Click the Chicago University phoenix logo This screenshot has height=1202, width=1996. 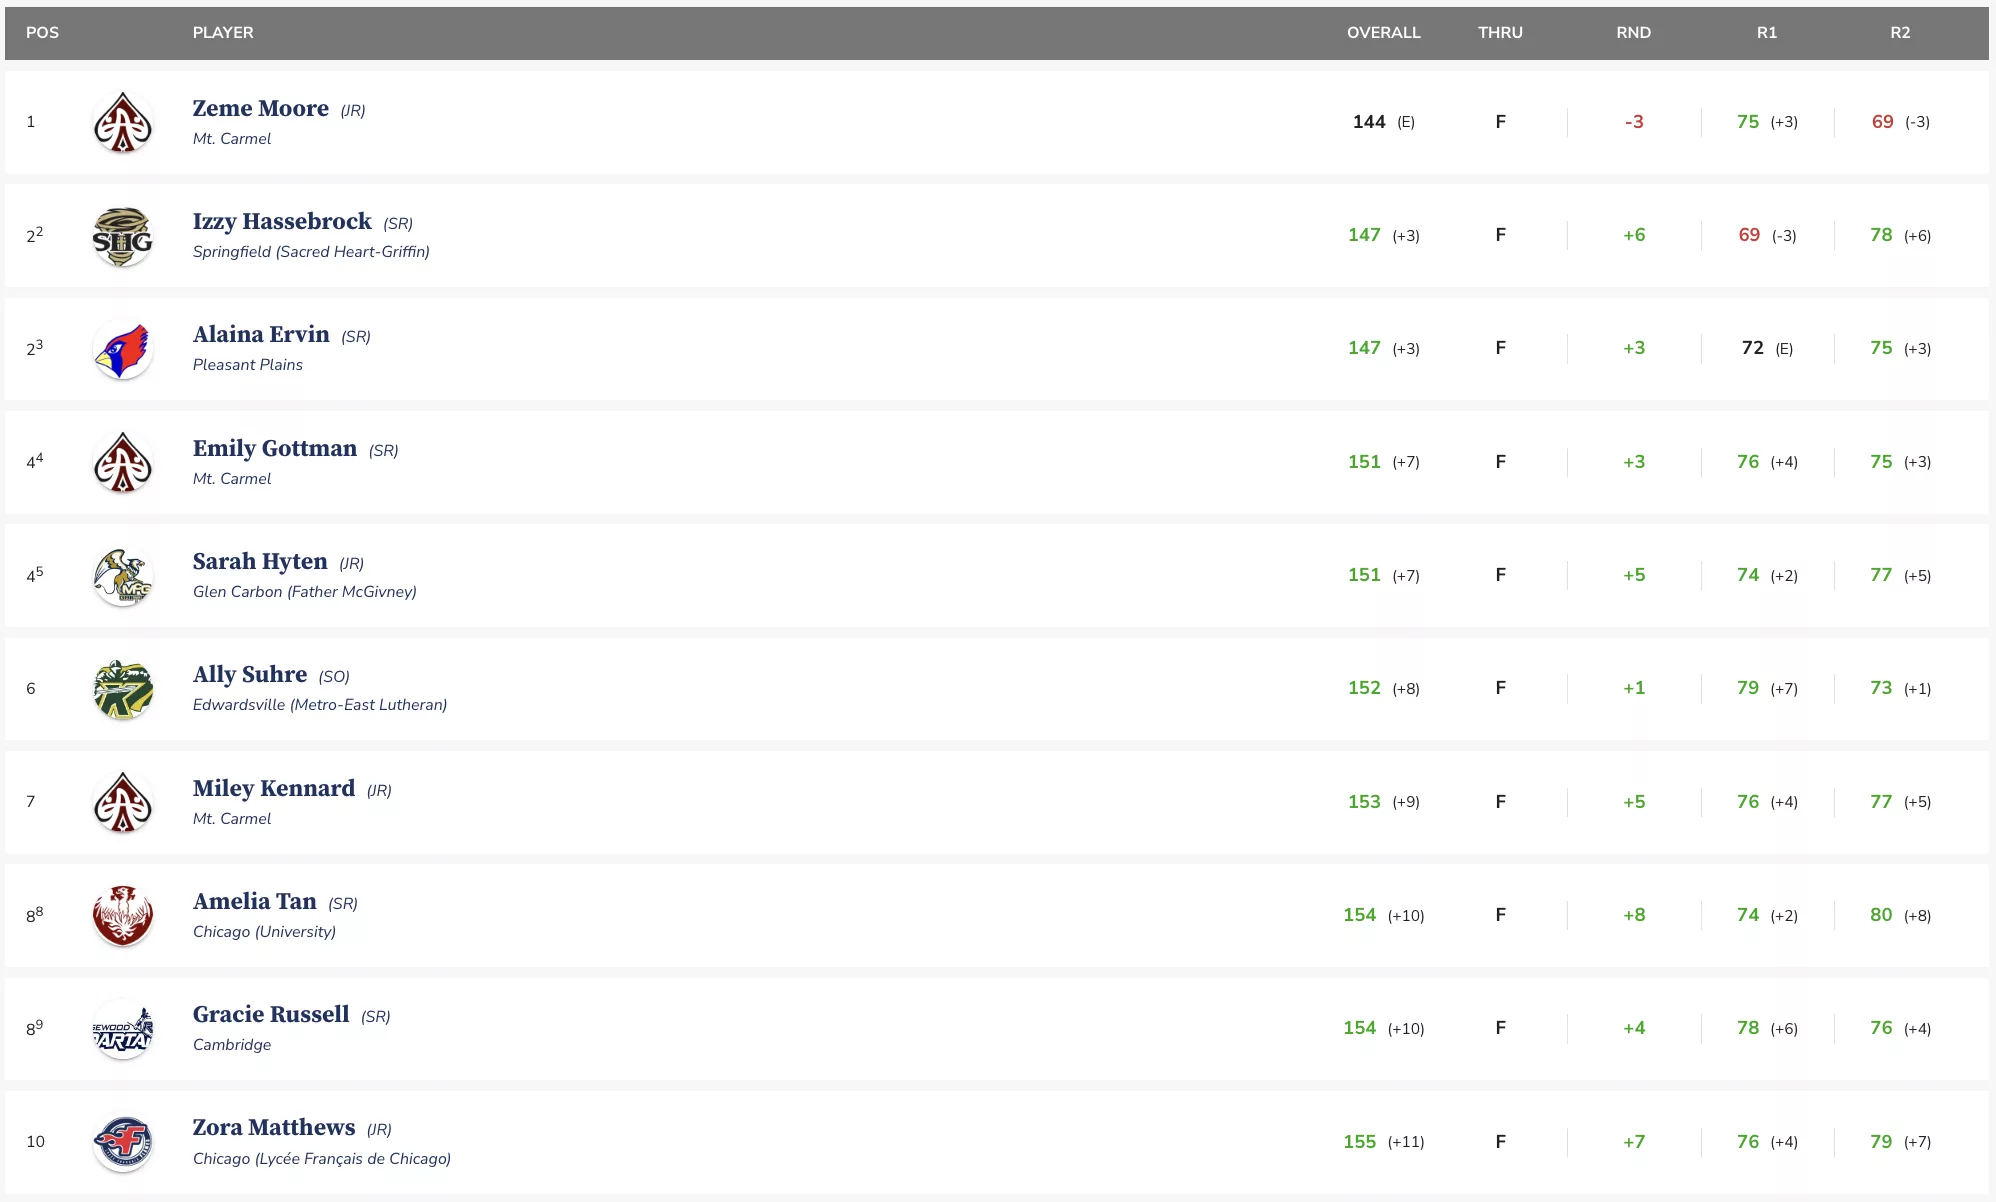[122, 915]
